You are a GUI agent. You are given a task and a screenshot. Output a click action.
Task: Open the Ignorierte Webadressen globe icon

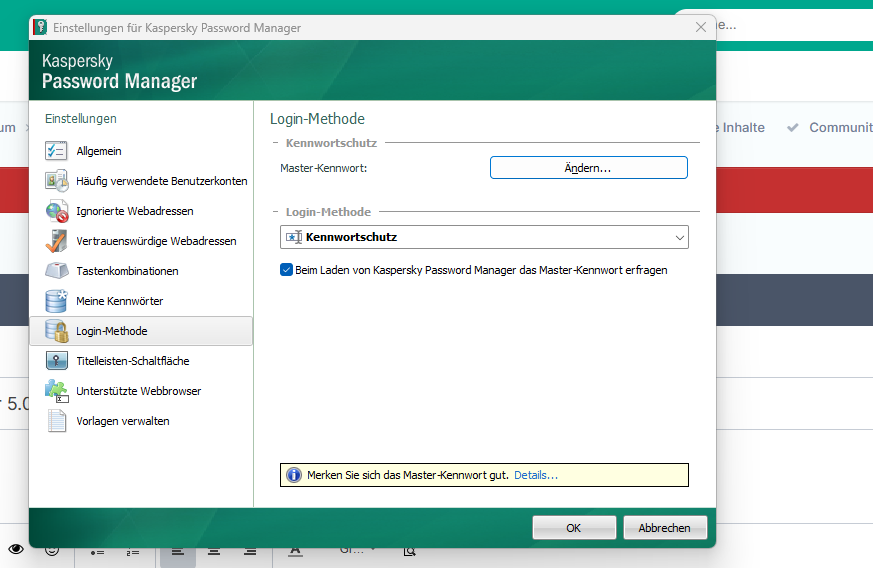click(56, 211)
